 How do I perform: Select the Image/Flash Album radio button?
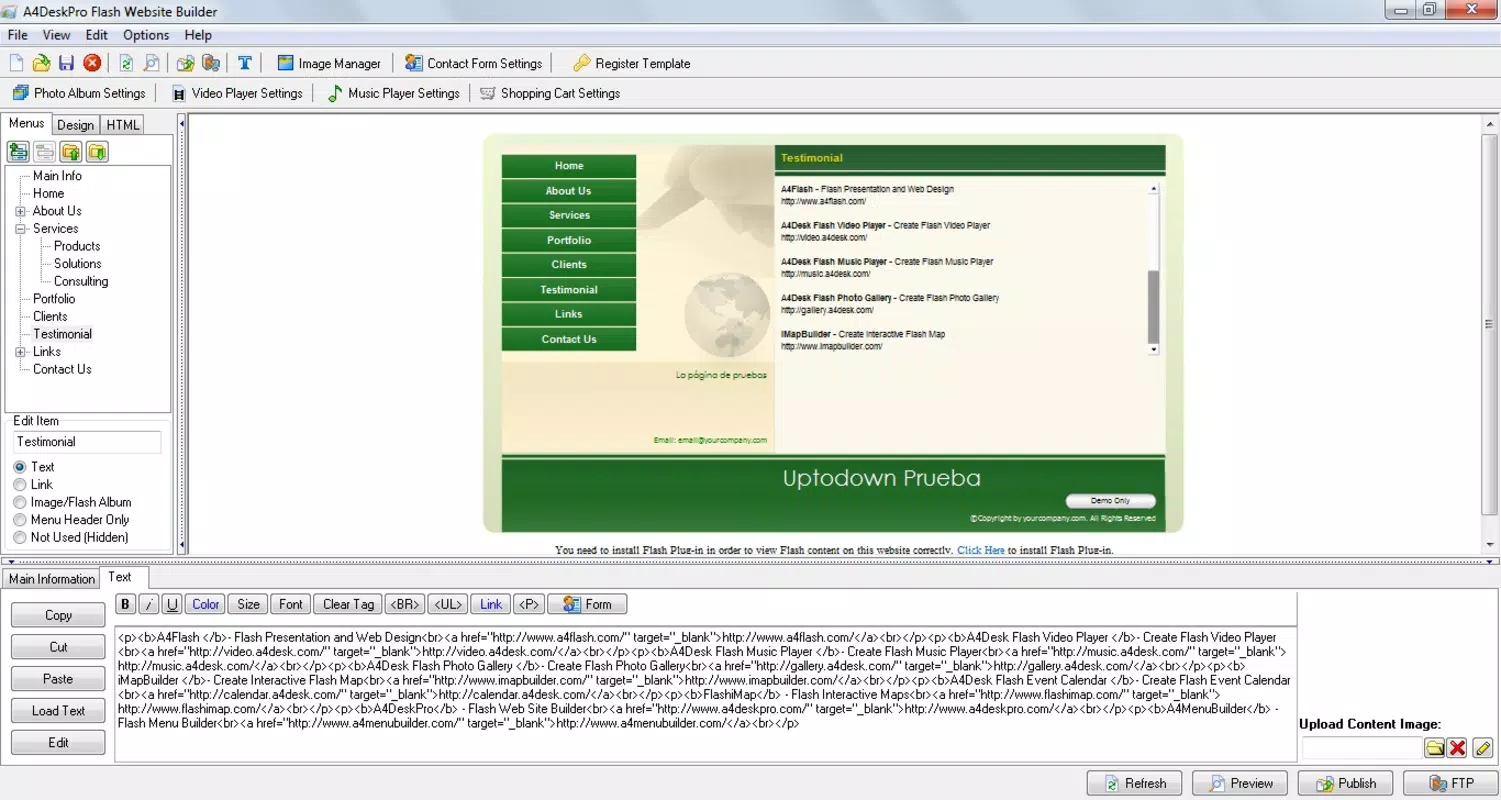[x=20, y=502]
